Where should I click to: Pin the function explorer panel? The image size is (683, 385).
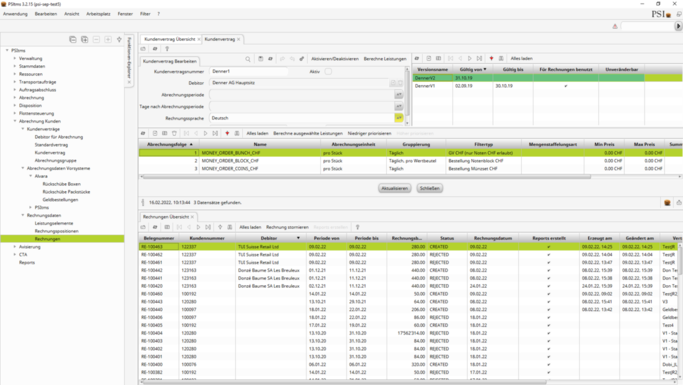(119, 40)
